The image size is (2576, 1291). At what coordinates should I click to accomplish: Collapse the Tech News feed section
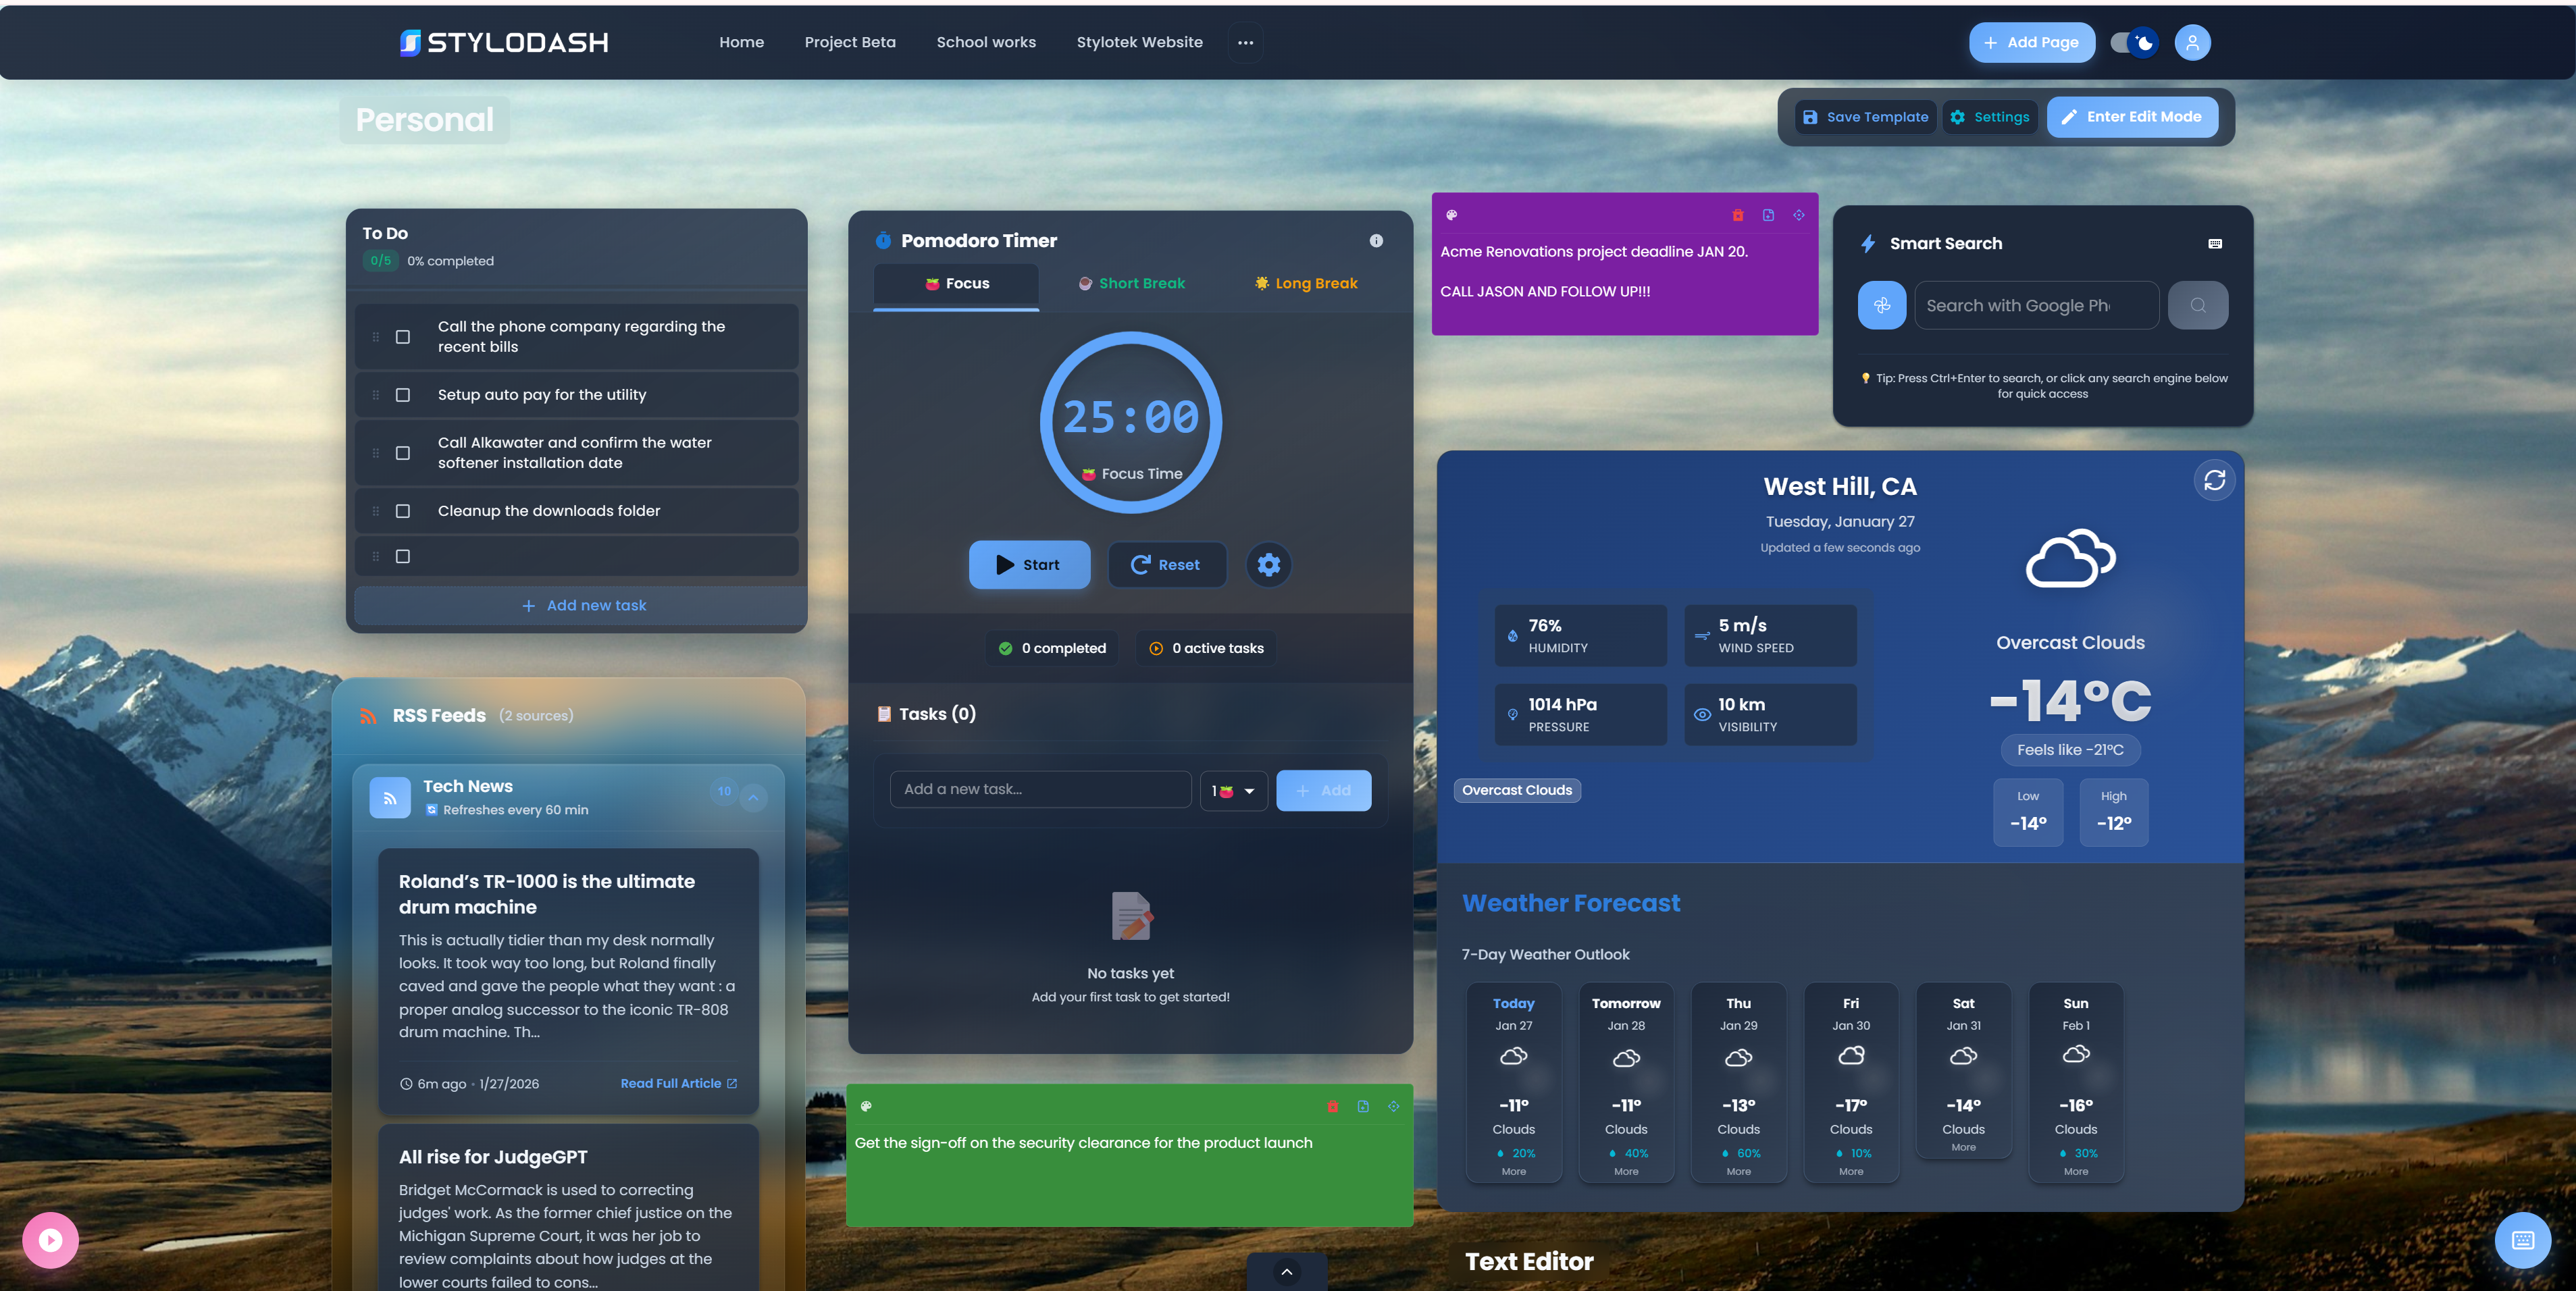click(x=753, y=797)
